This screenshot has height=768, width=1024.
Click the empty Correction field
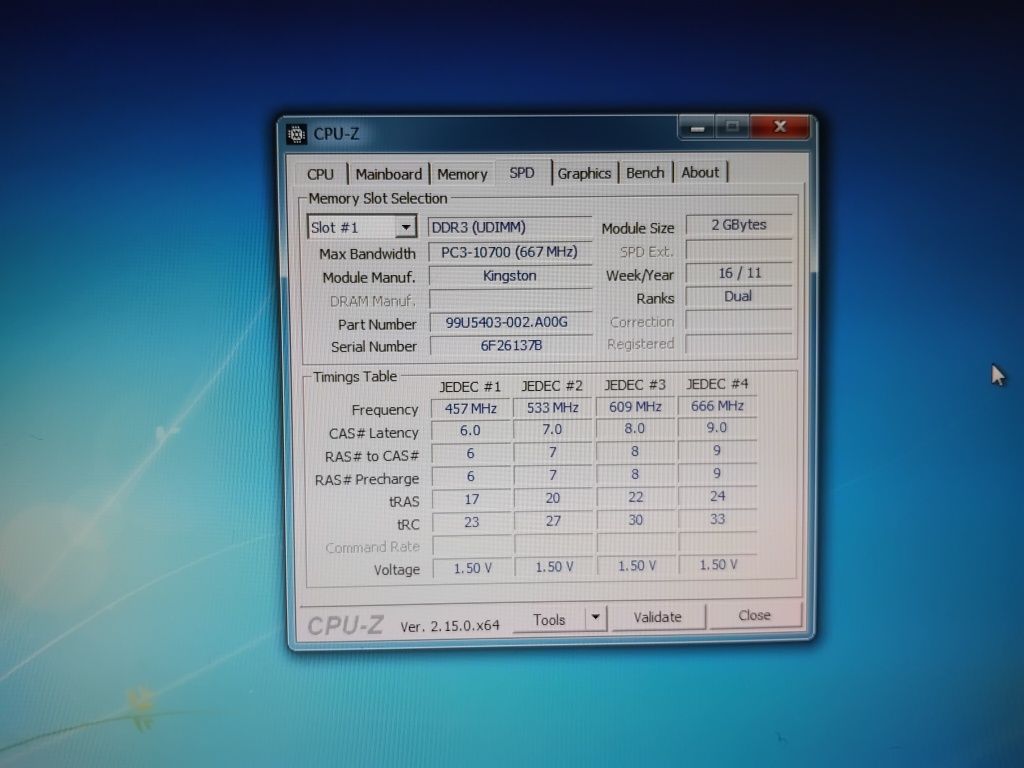click(739, 320)
